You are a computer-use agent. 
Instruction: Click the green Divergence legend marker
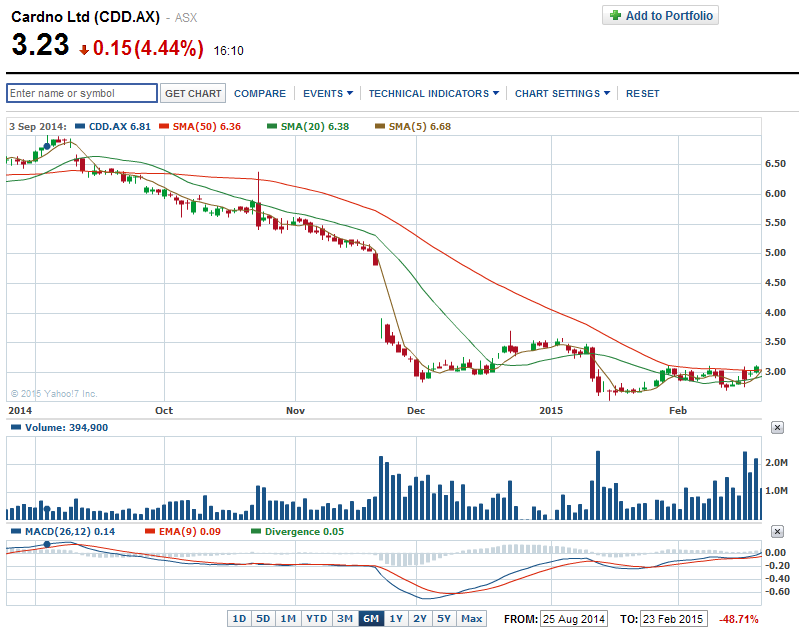(x=256, y=531)
